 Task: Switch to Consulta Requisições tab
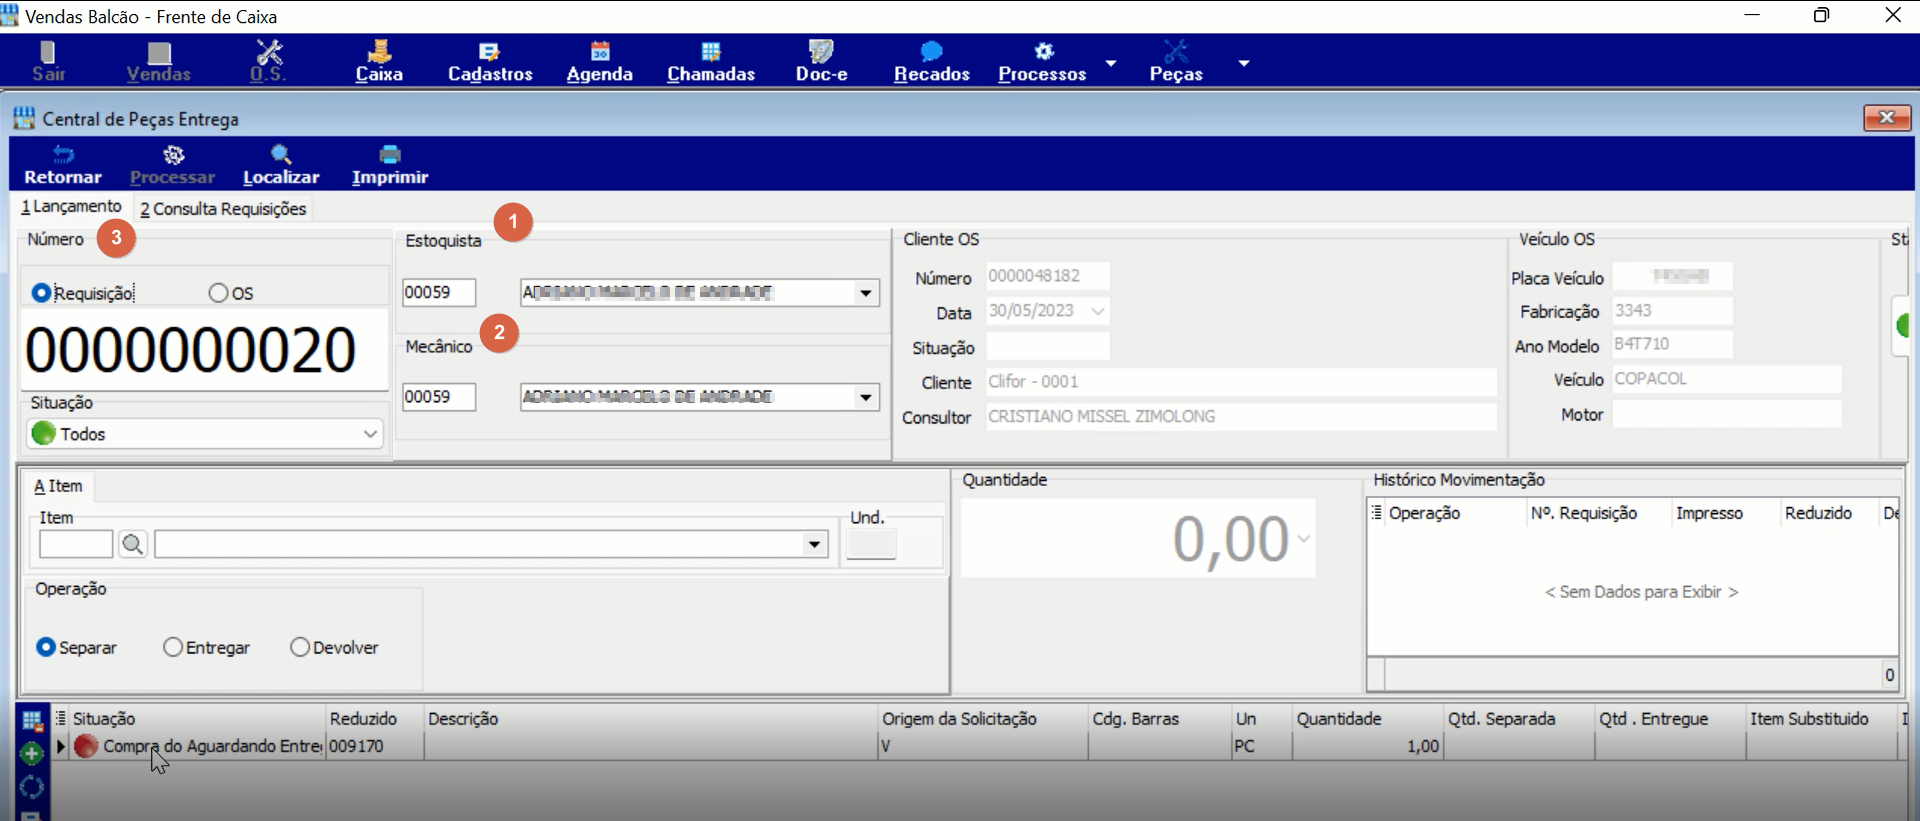[x=223, y=208]
